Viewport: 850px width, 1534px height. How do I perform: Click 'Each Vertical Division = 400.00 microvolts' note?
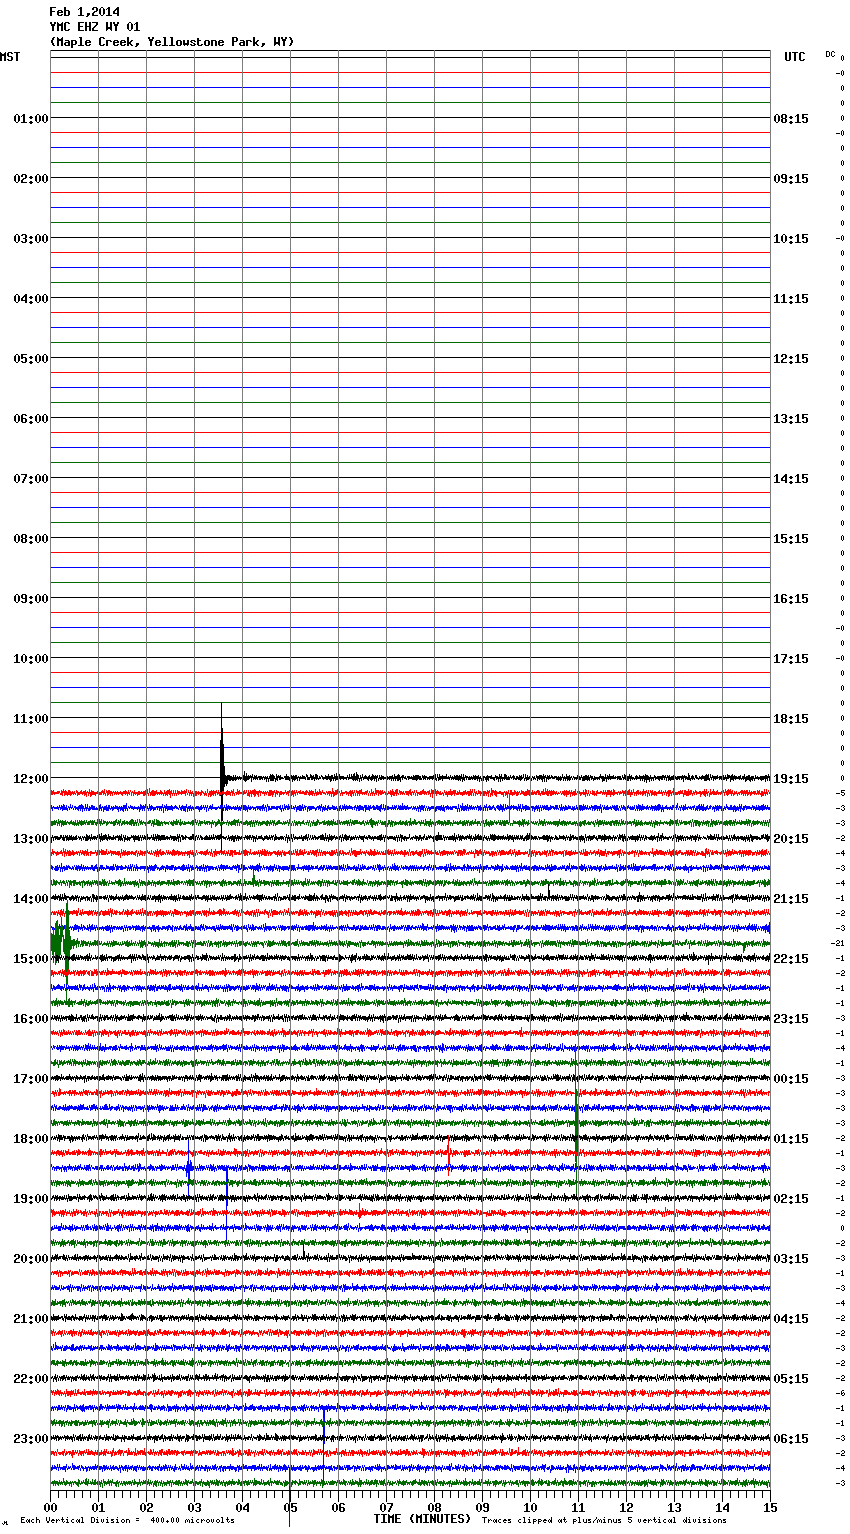pyautogui.click(x=127, y=1521)
